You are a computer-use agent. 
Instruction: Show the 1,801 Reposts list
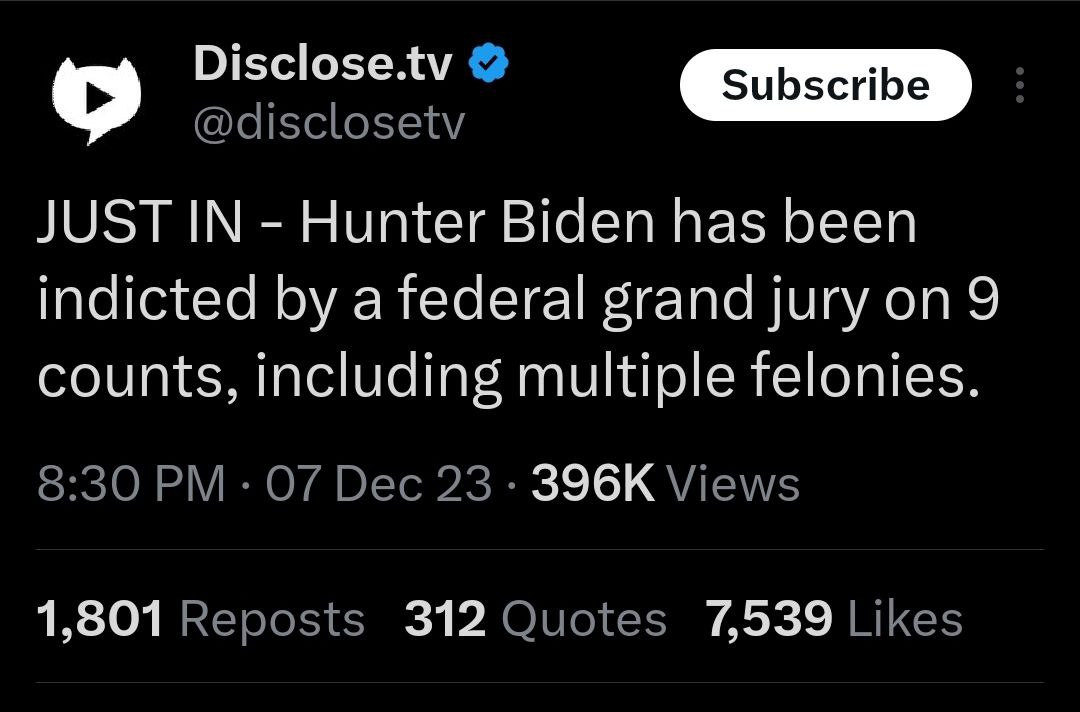[x=200, y=619]
